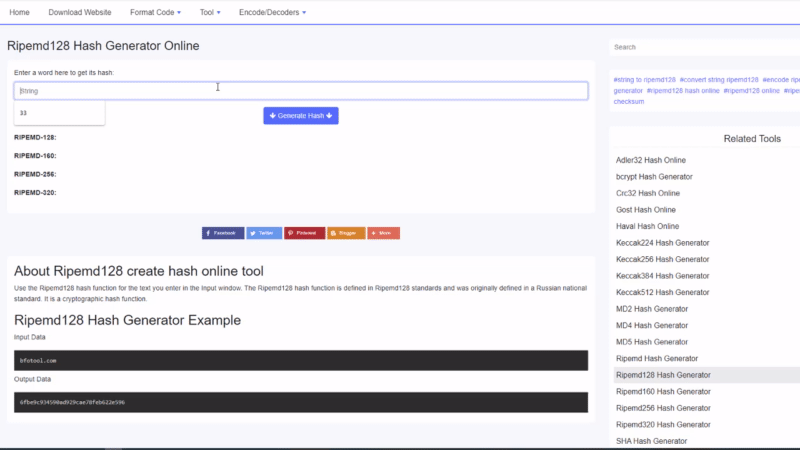Open the '#string to ripemd128' tag link

click(645, 79)
